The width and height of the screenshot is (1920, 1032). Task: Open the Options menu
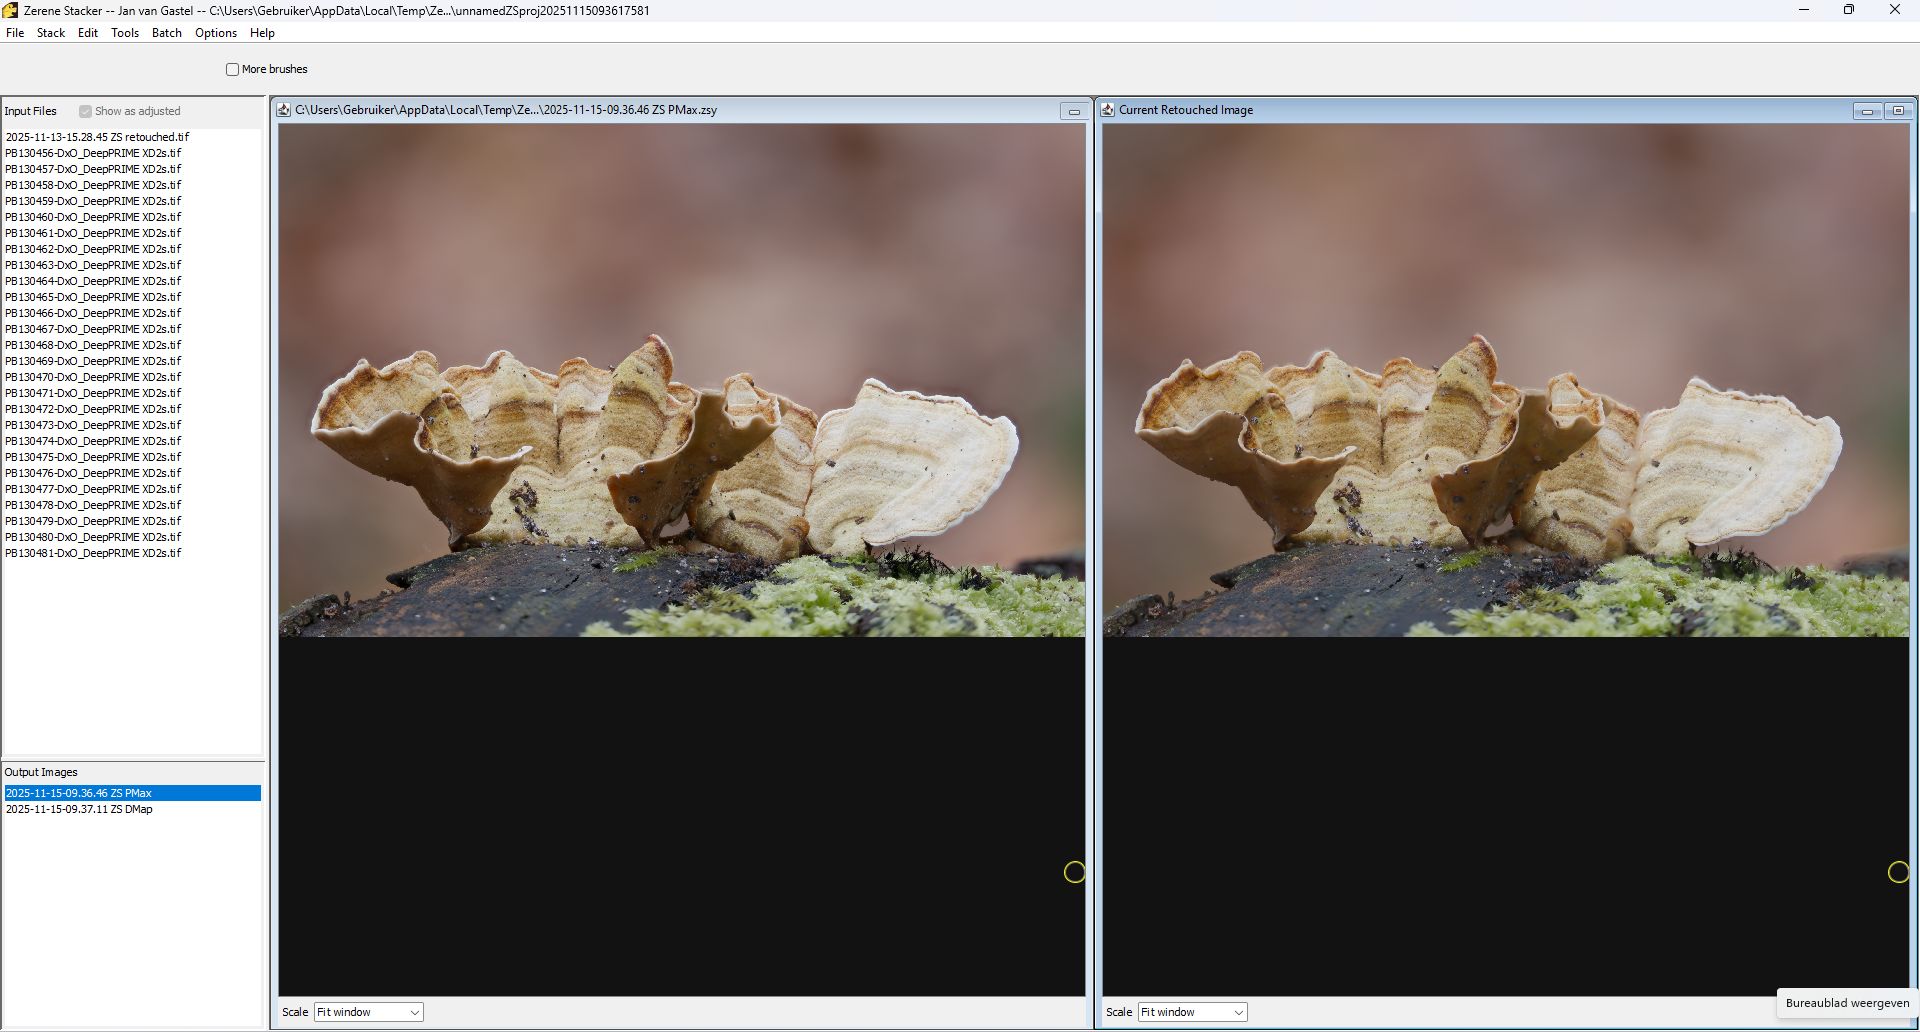pos(216,33)
